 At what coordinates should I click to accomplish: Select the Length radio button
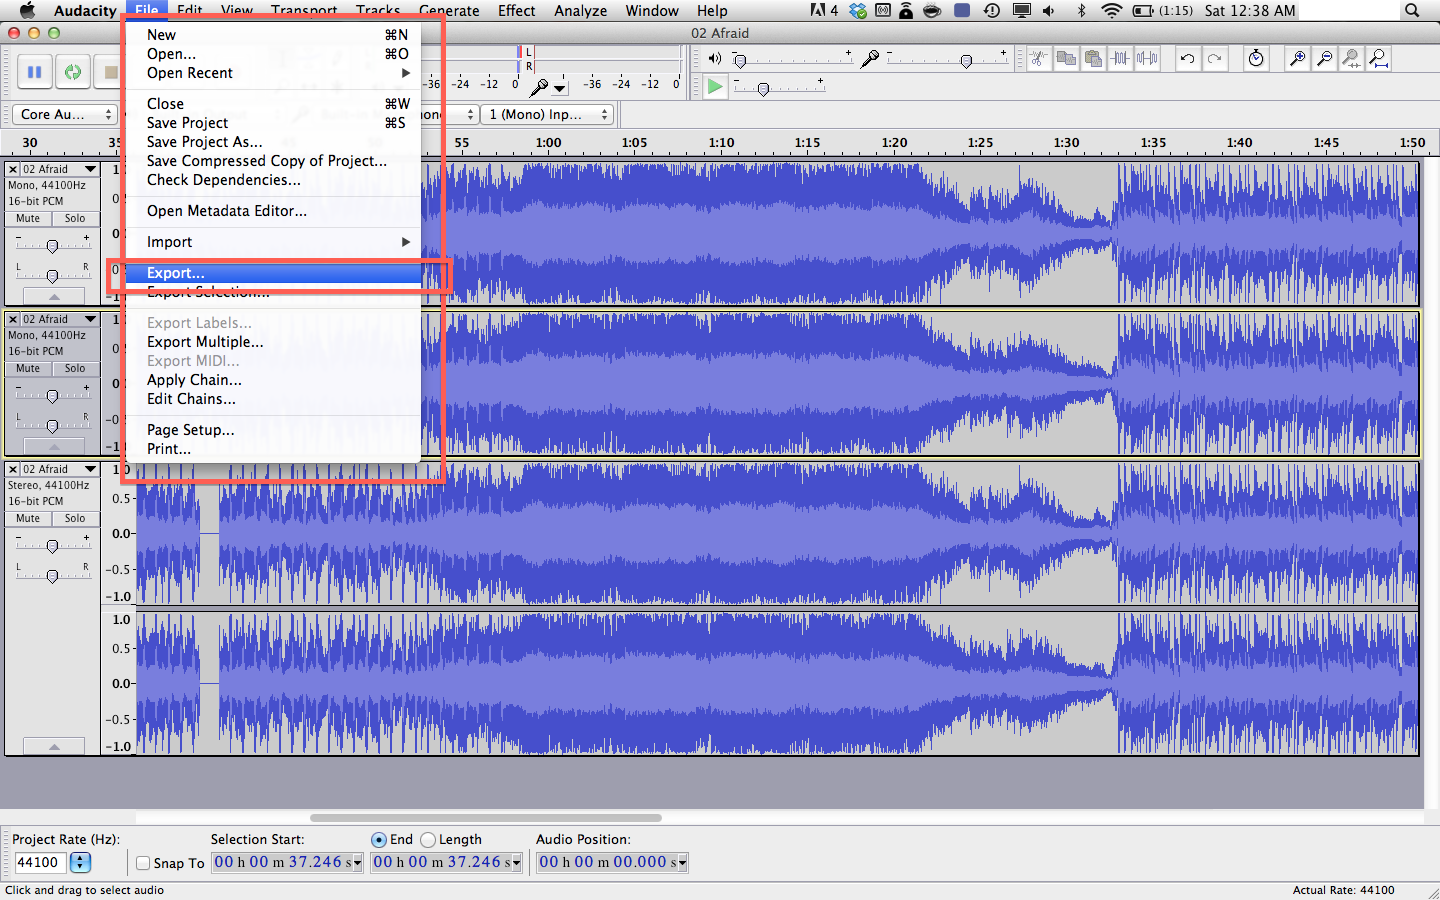(x=428, y=840)
